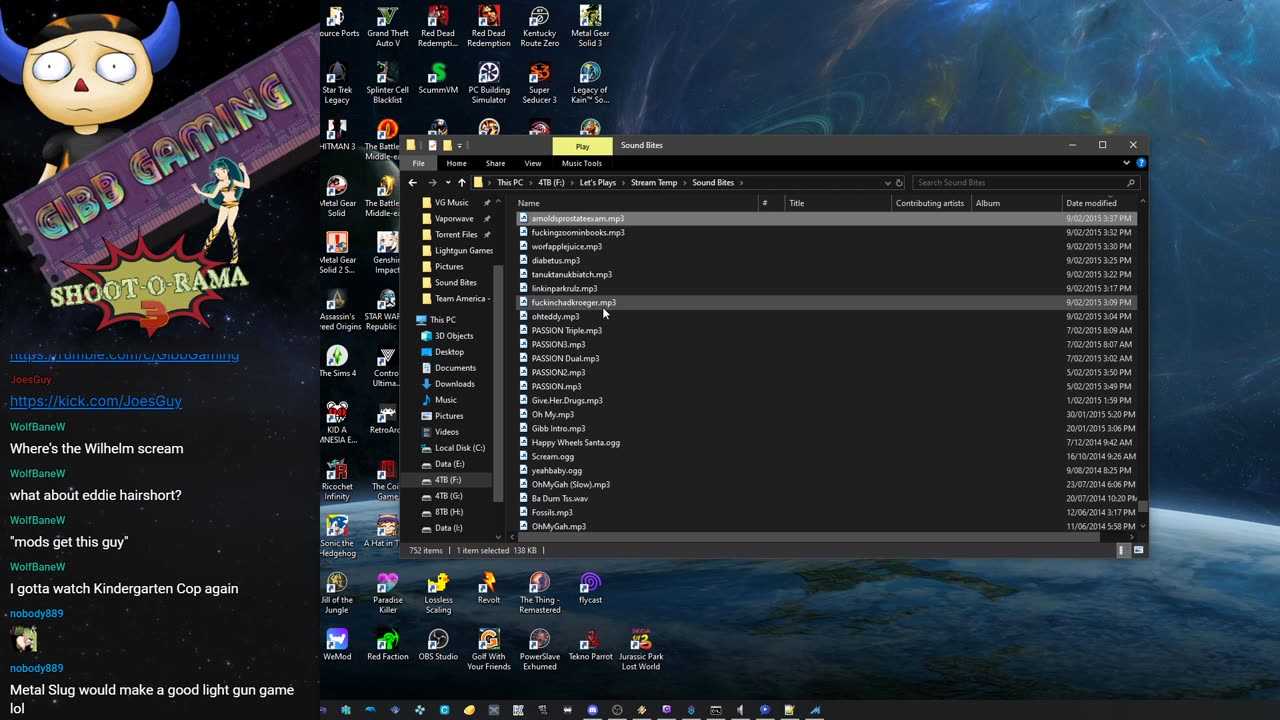Open the kick.com/JoesGuy chat link
Image resolution: width=1280 pixels, height=720 pixels.
(x=96, y=401)
